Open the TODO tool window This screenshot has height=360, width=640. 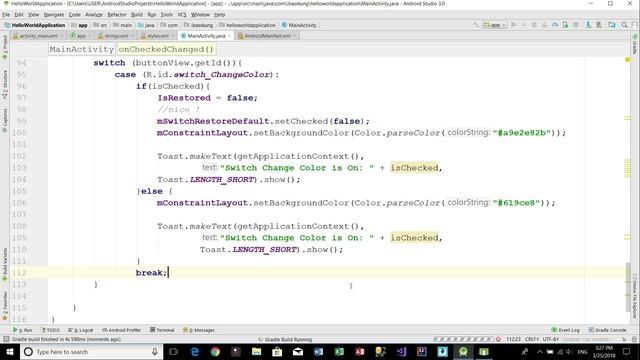coord(51,330)
